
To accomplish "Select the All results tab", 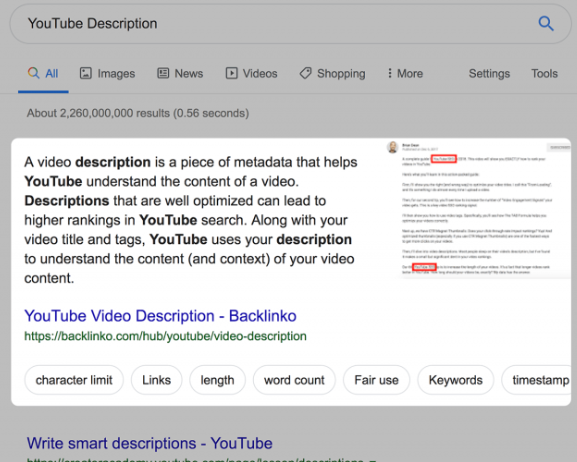I will (43, 73).
